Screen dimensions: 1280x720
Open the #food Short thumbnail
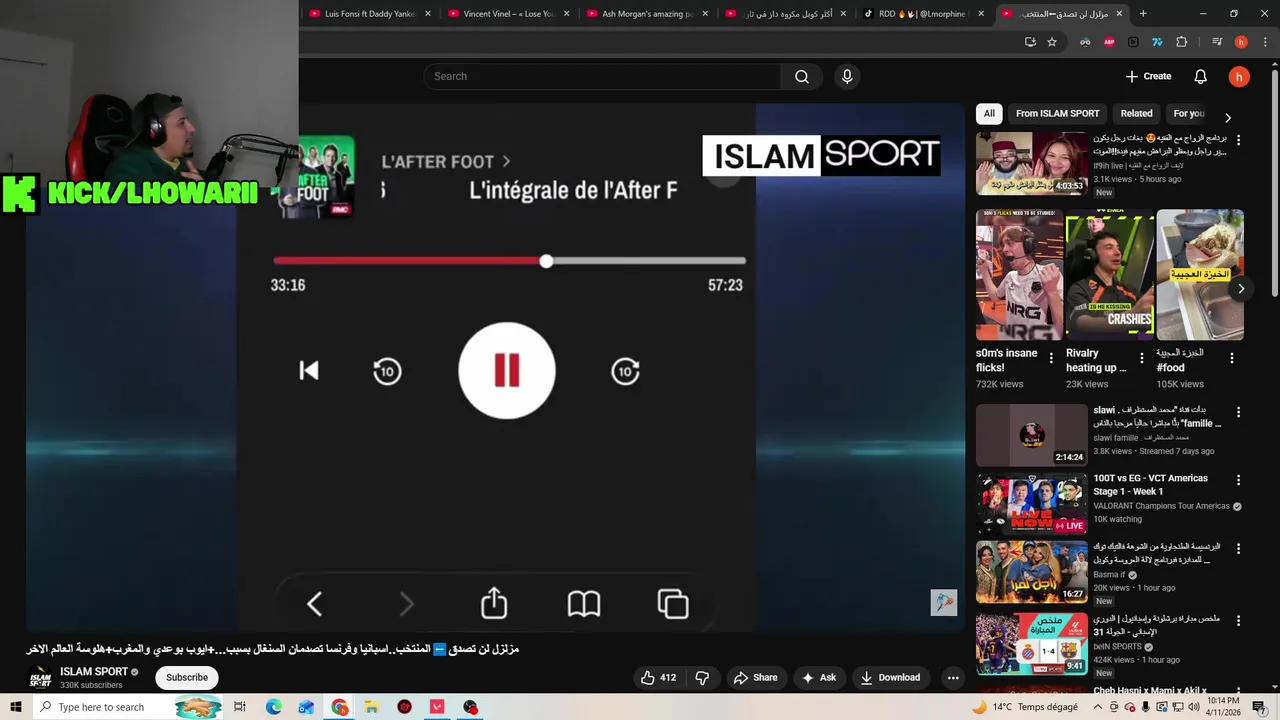coord(1200,275)
